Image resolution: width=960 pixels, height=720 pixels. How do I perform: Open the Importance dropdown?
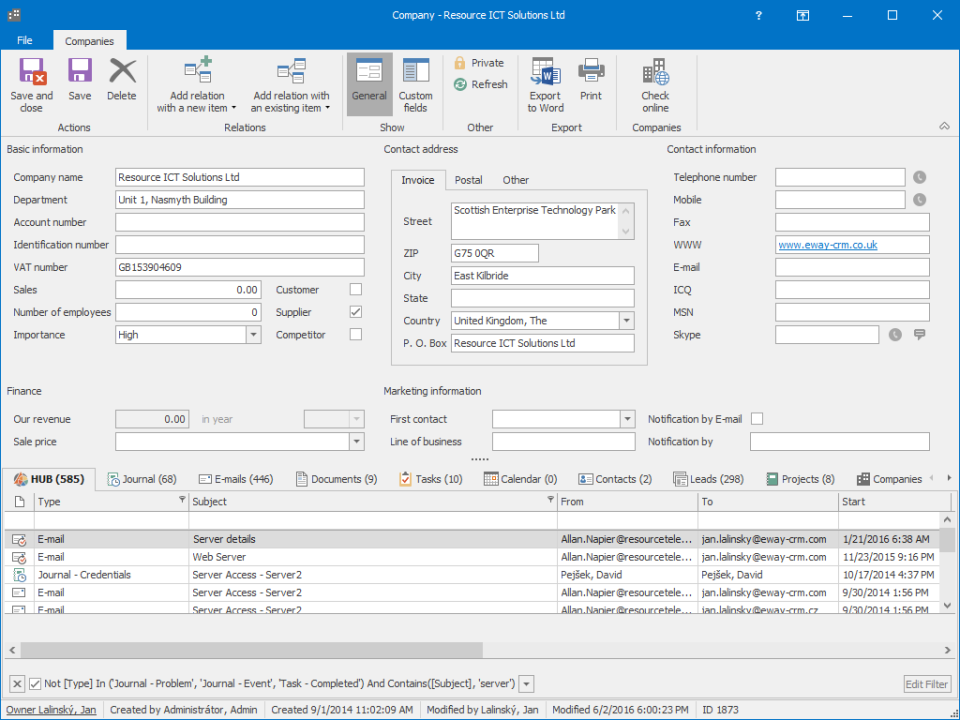pos(252,334)
